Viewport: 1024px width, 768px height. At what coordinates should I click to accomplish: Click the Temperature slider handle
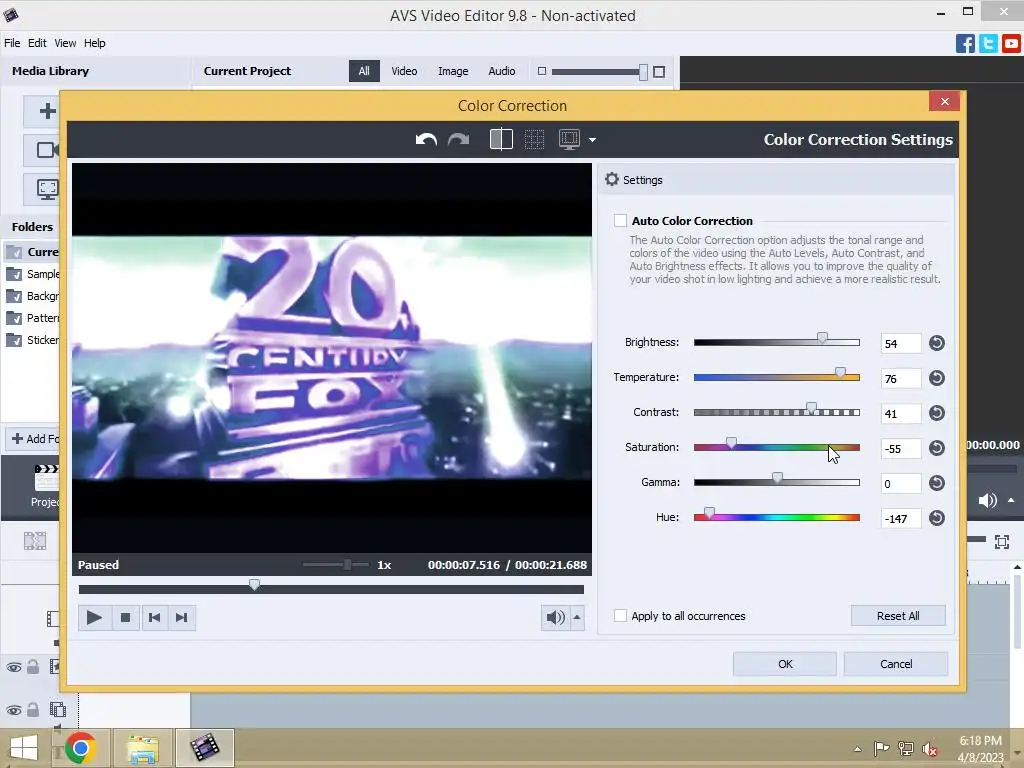click(840, 373)
